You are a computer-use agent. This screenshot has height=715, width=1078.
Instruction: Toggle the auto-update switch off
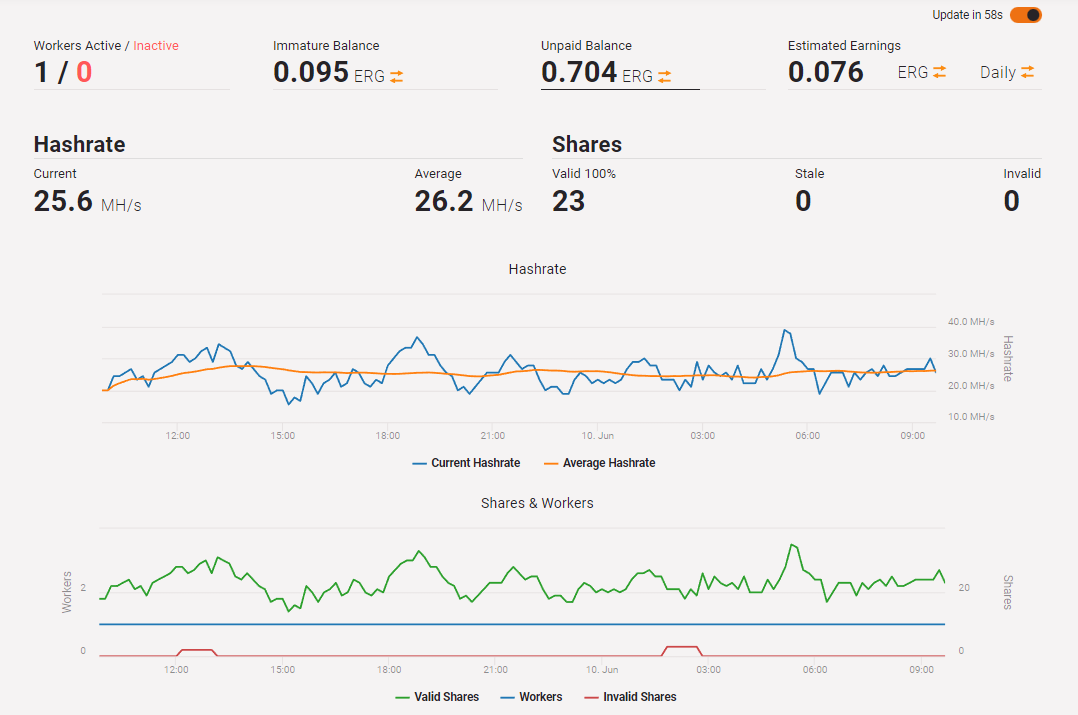(1026, 15)
